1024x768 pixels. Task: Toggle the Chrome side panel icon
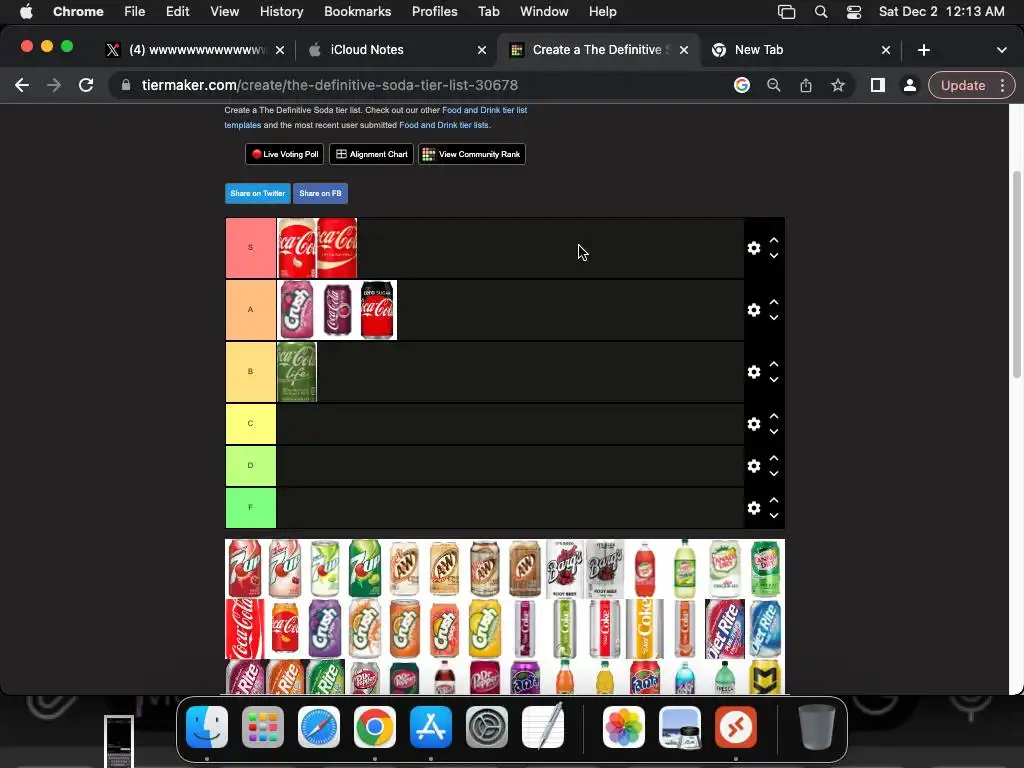point(878,86)
